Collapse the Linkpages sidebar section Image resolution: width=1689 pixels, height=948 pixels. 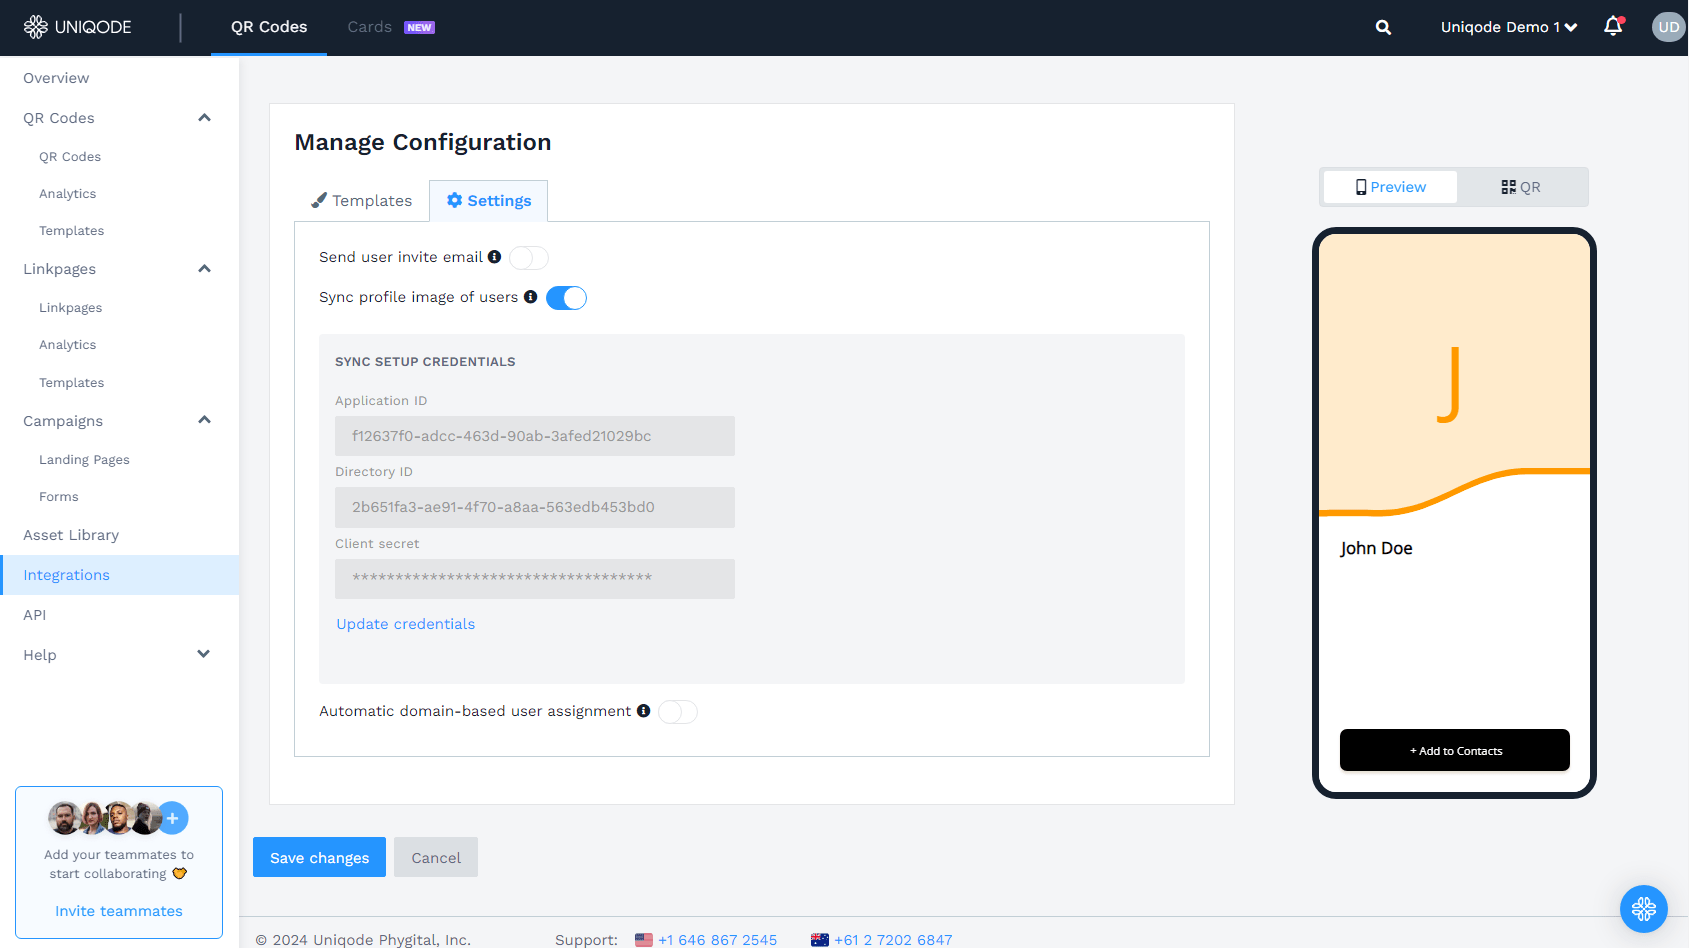point(204,269)
